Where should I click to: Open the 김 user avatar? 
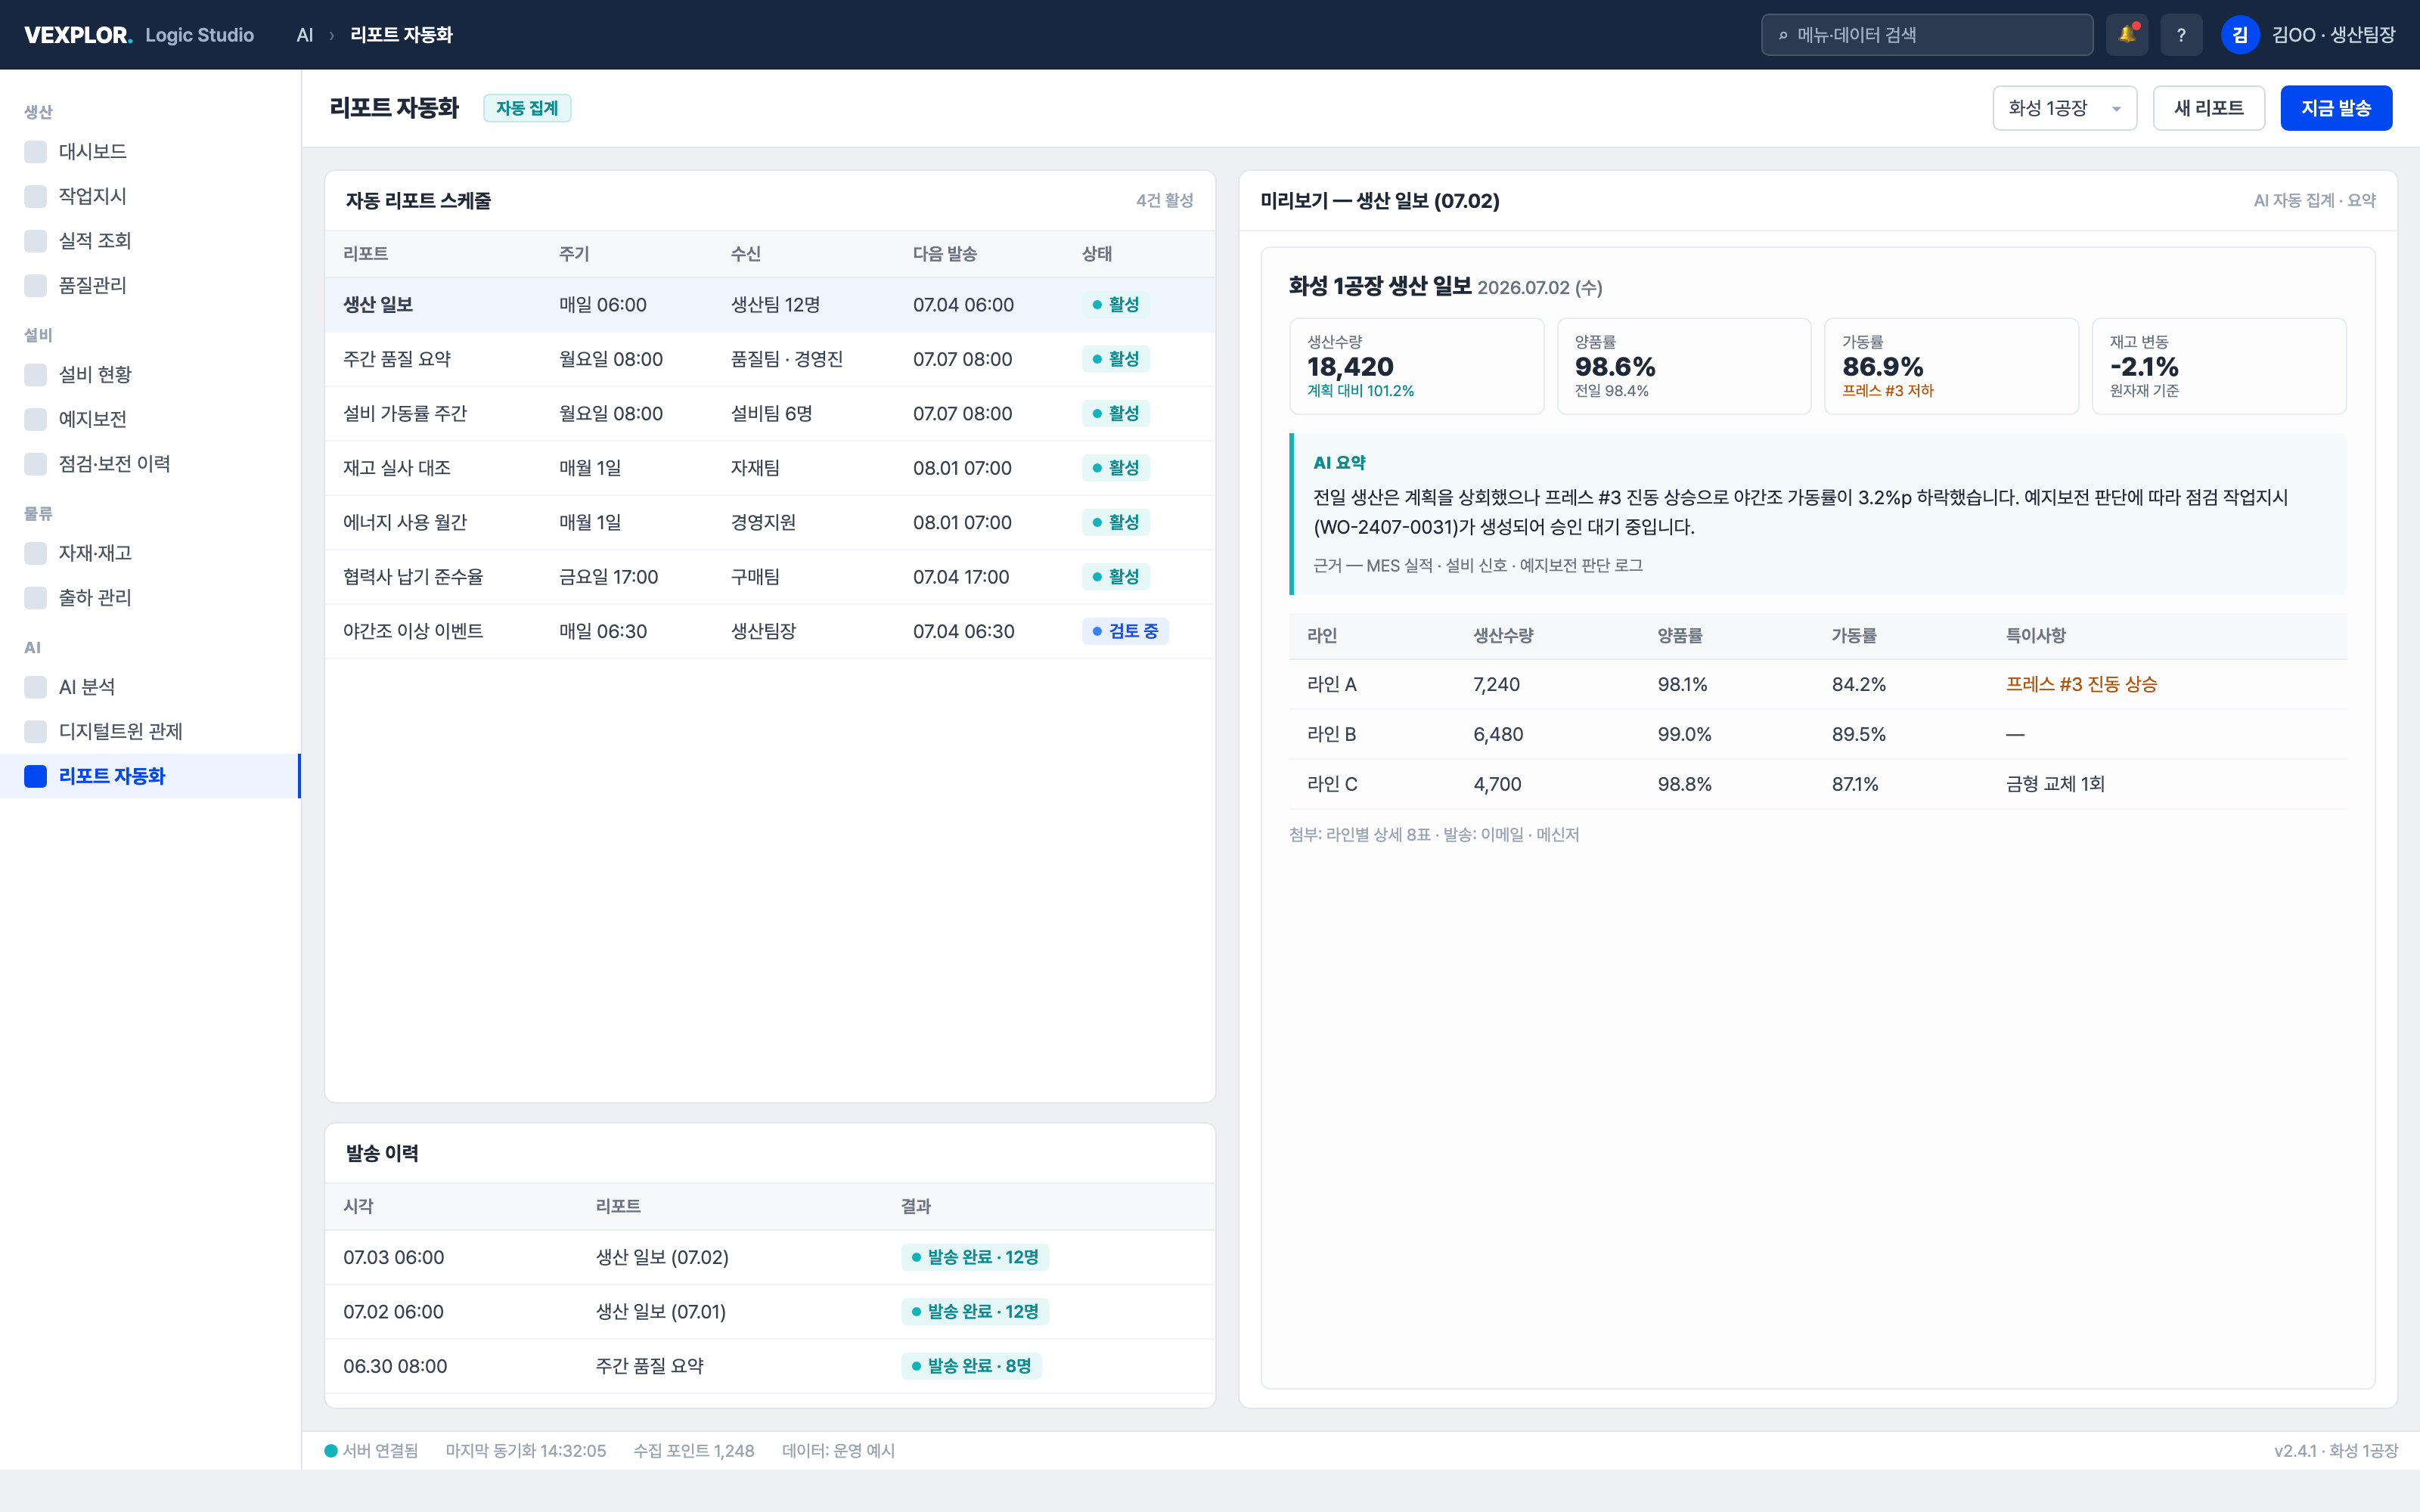click(2240, 35)
